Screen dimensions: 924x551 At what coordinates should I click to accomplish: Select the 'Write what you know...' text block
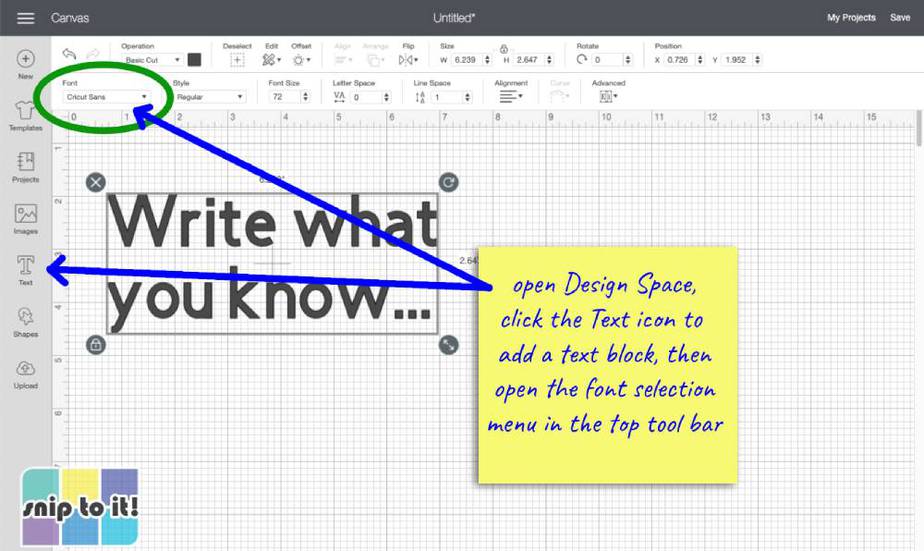coord(272,263)
